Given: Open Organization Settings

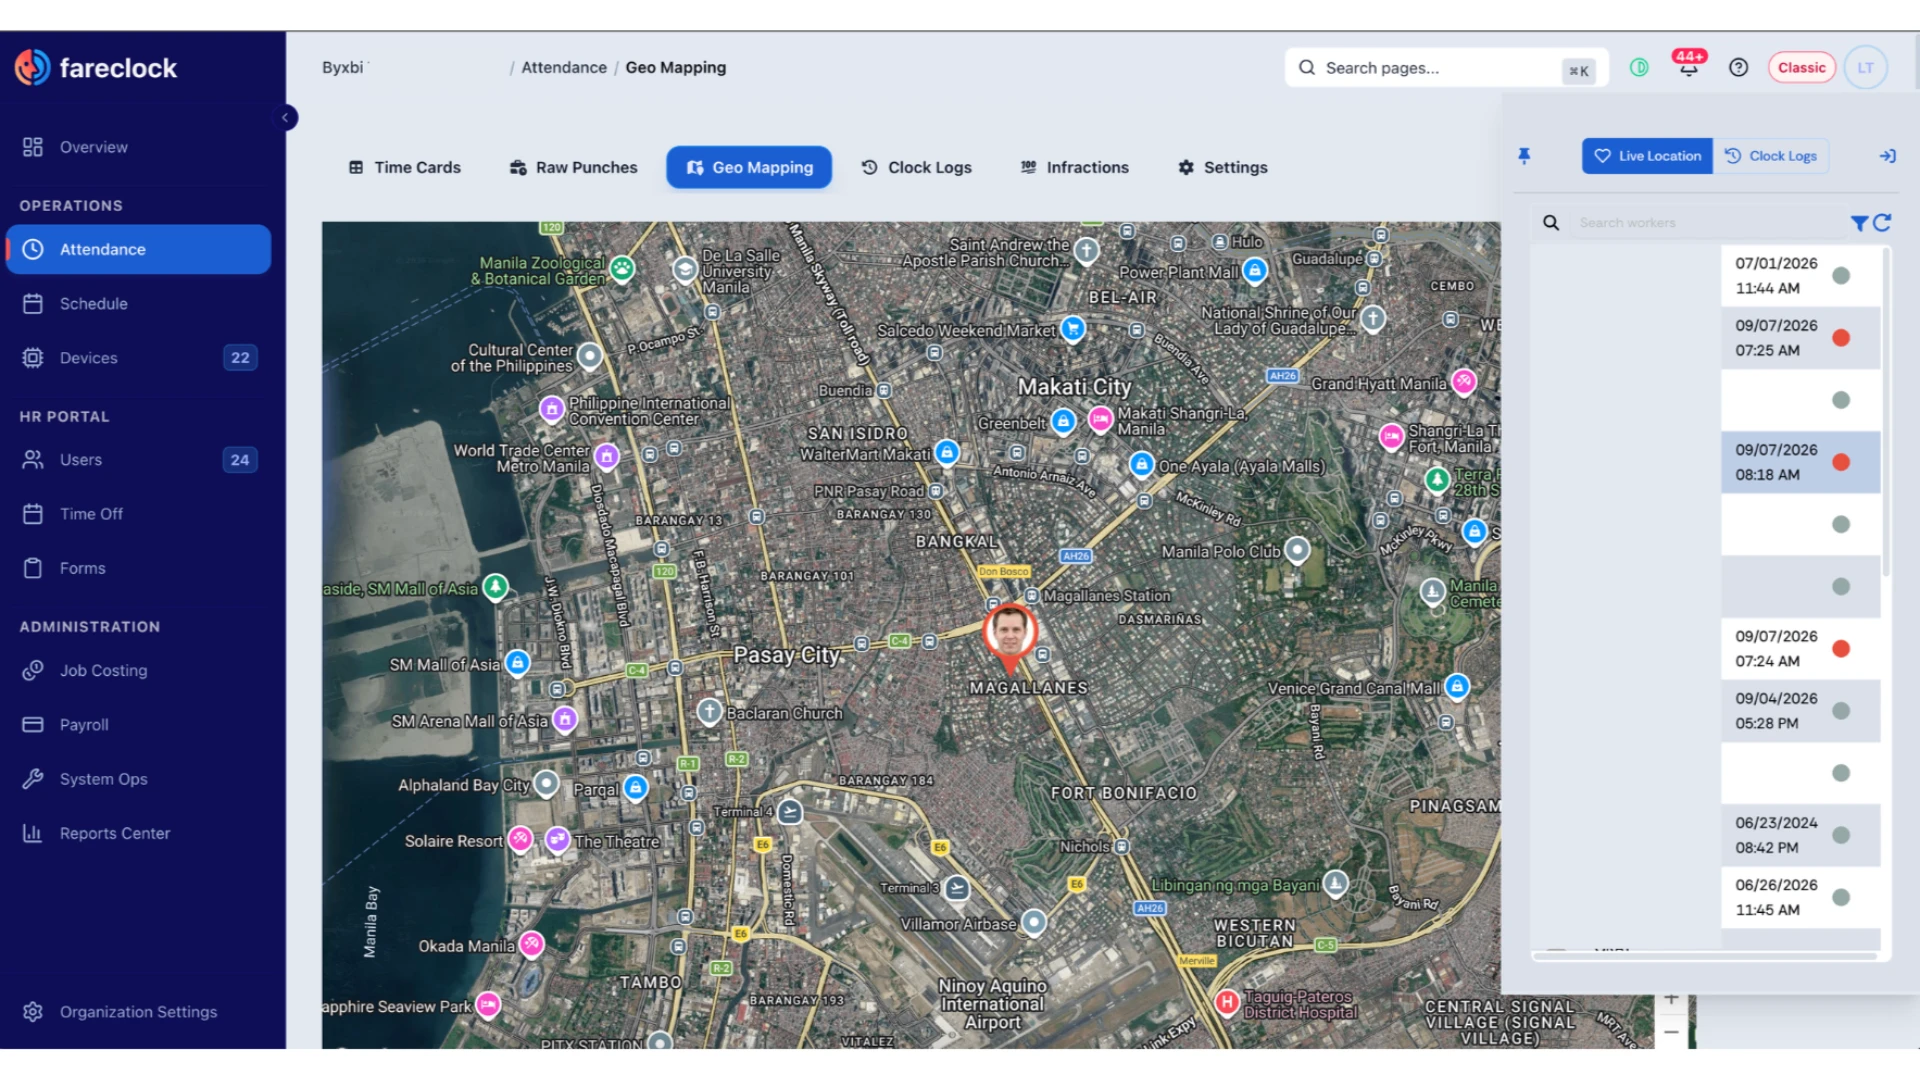Looking at the screenshot, I should point(138,1011).
